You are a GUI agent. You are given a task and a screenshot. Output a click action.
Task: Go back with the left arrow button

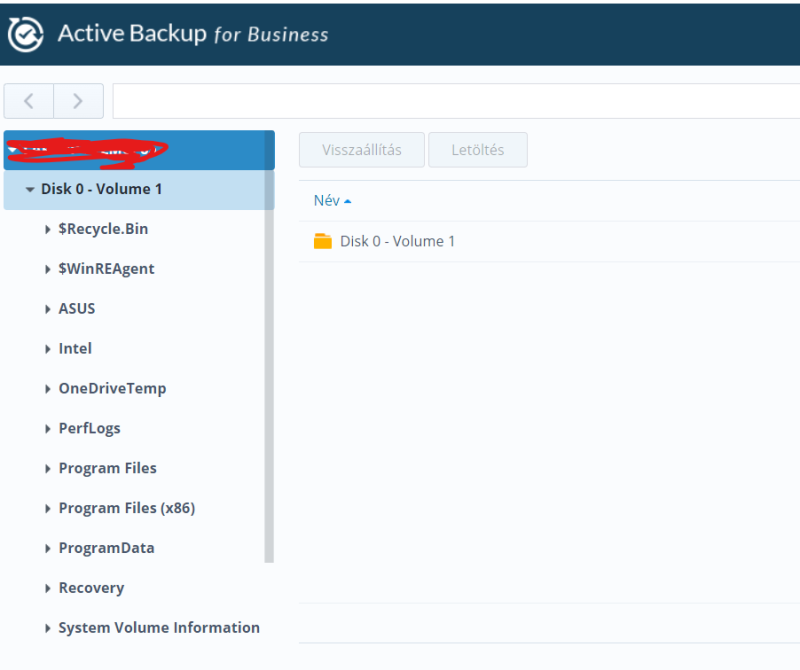[29, 101]
